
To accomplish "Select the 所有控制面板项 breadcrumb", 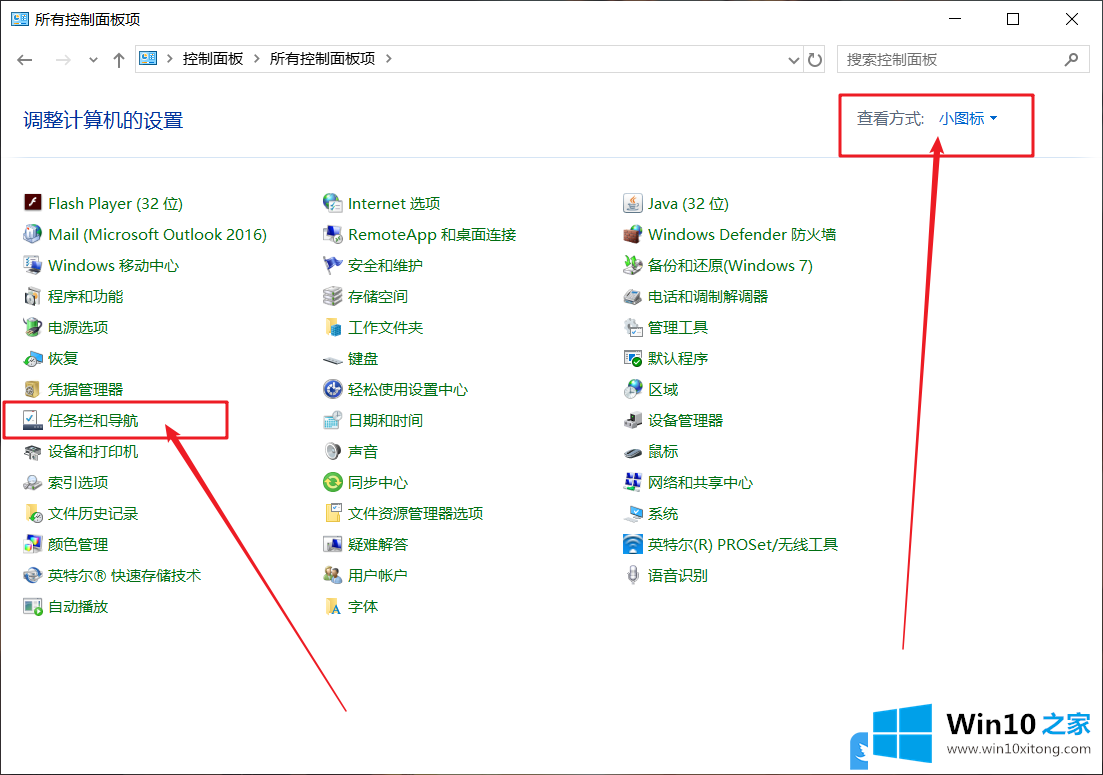I will click(322, 59).
